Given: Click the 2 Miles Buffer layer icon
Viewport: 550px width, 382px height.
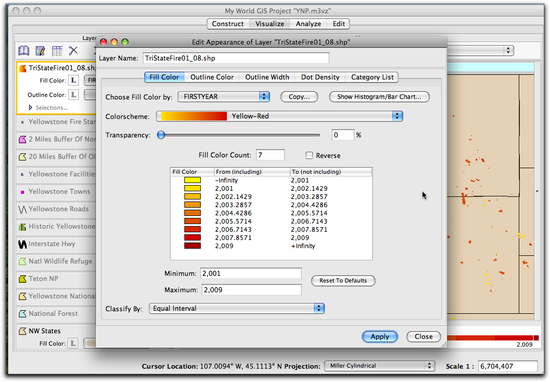Looking at the screenshot, I should point(22,139).
